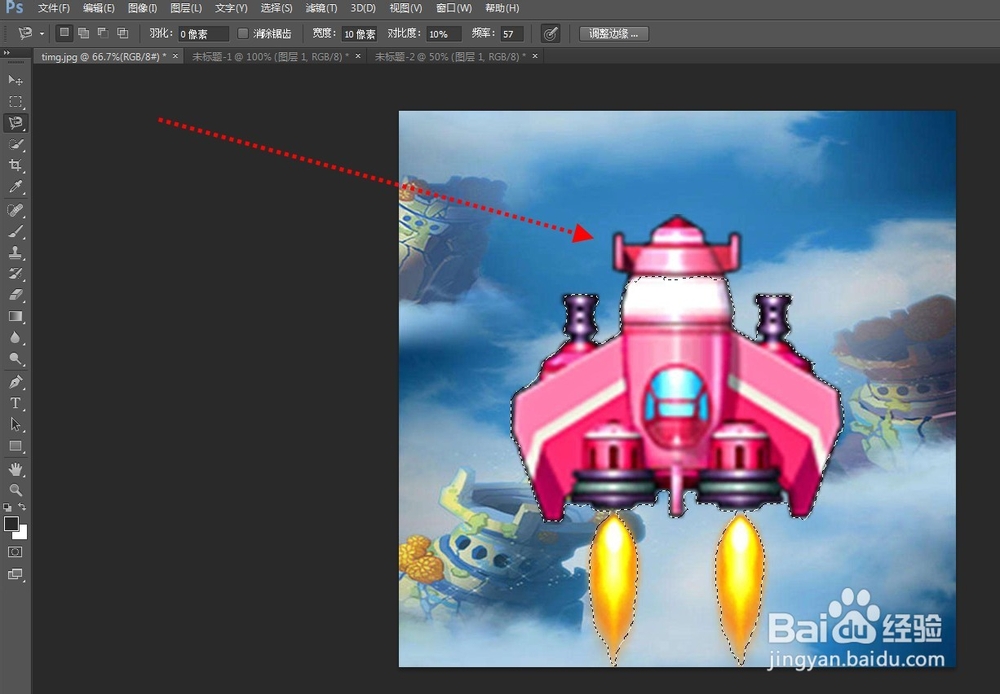The image size is (1000, 694).
Task: Reset default foreground and background colors
Action: point(7,507)
